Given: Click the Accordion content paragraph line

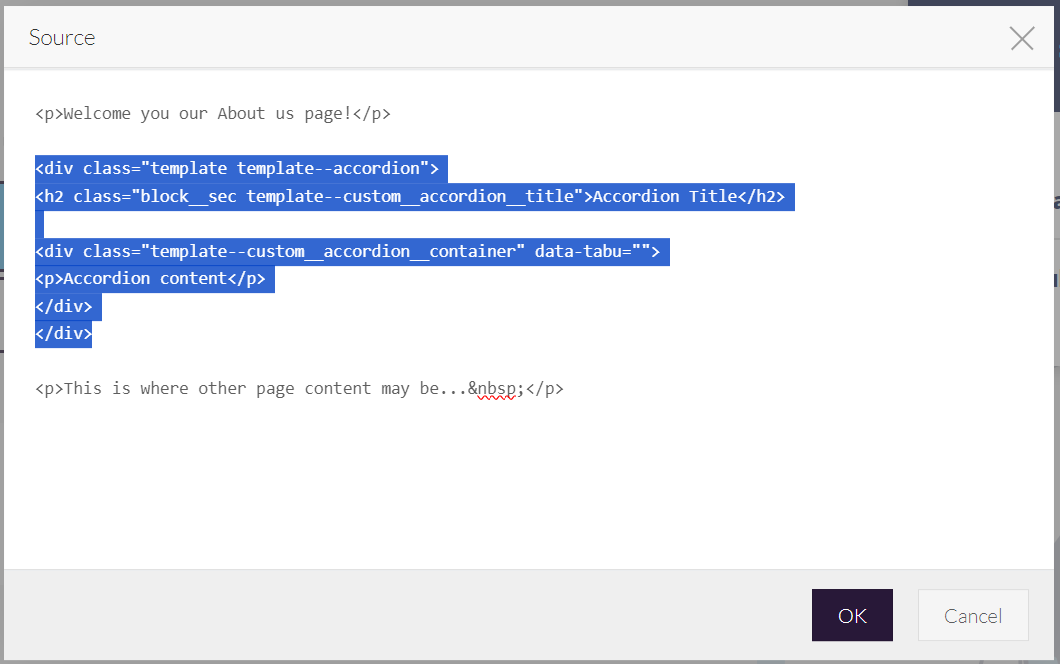Looking at the screenshot, I should pos(153,278).
